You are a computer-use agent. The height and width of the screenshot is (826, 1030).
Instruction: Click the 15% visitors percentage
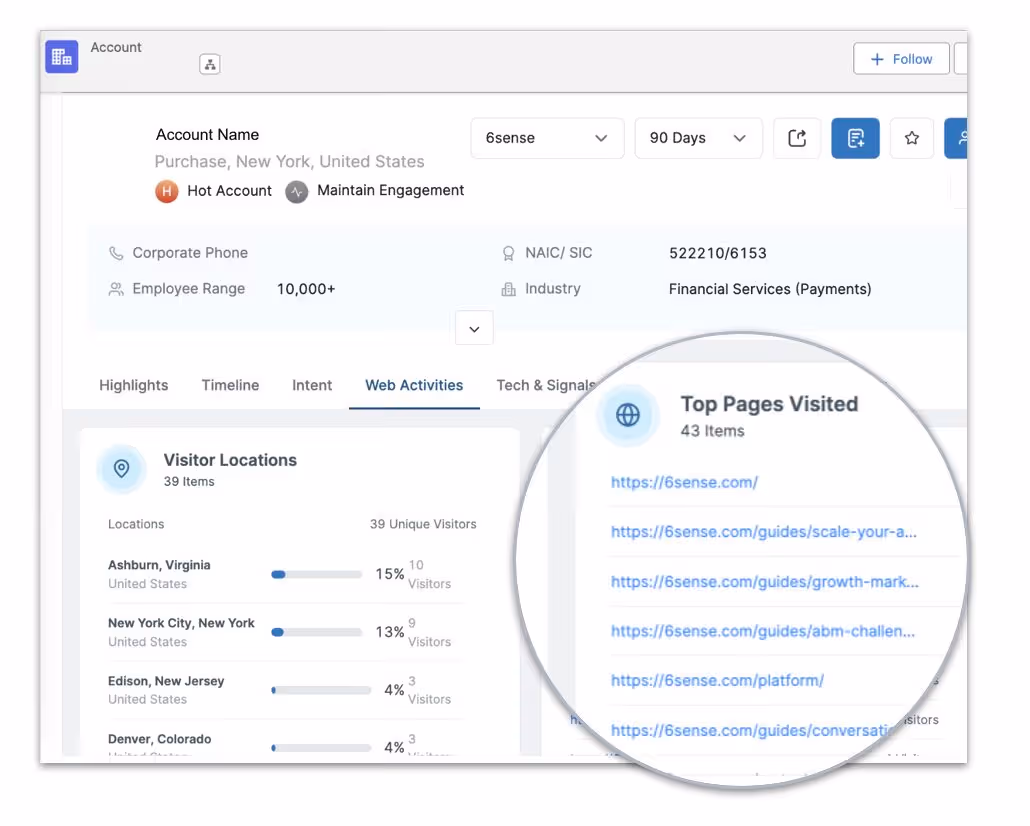[390, 574]
